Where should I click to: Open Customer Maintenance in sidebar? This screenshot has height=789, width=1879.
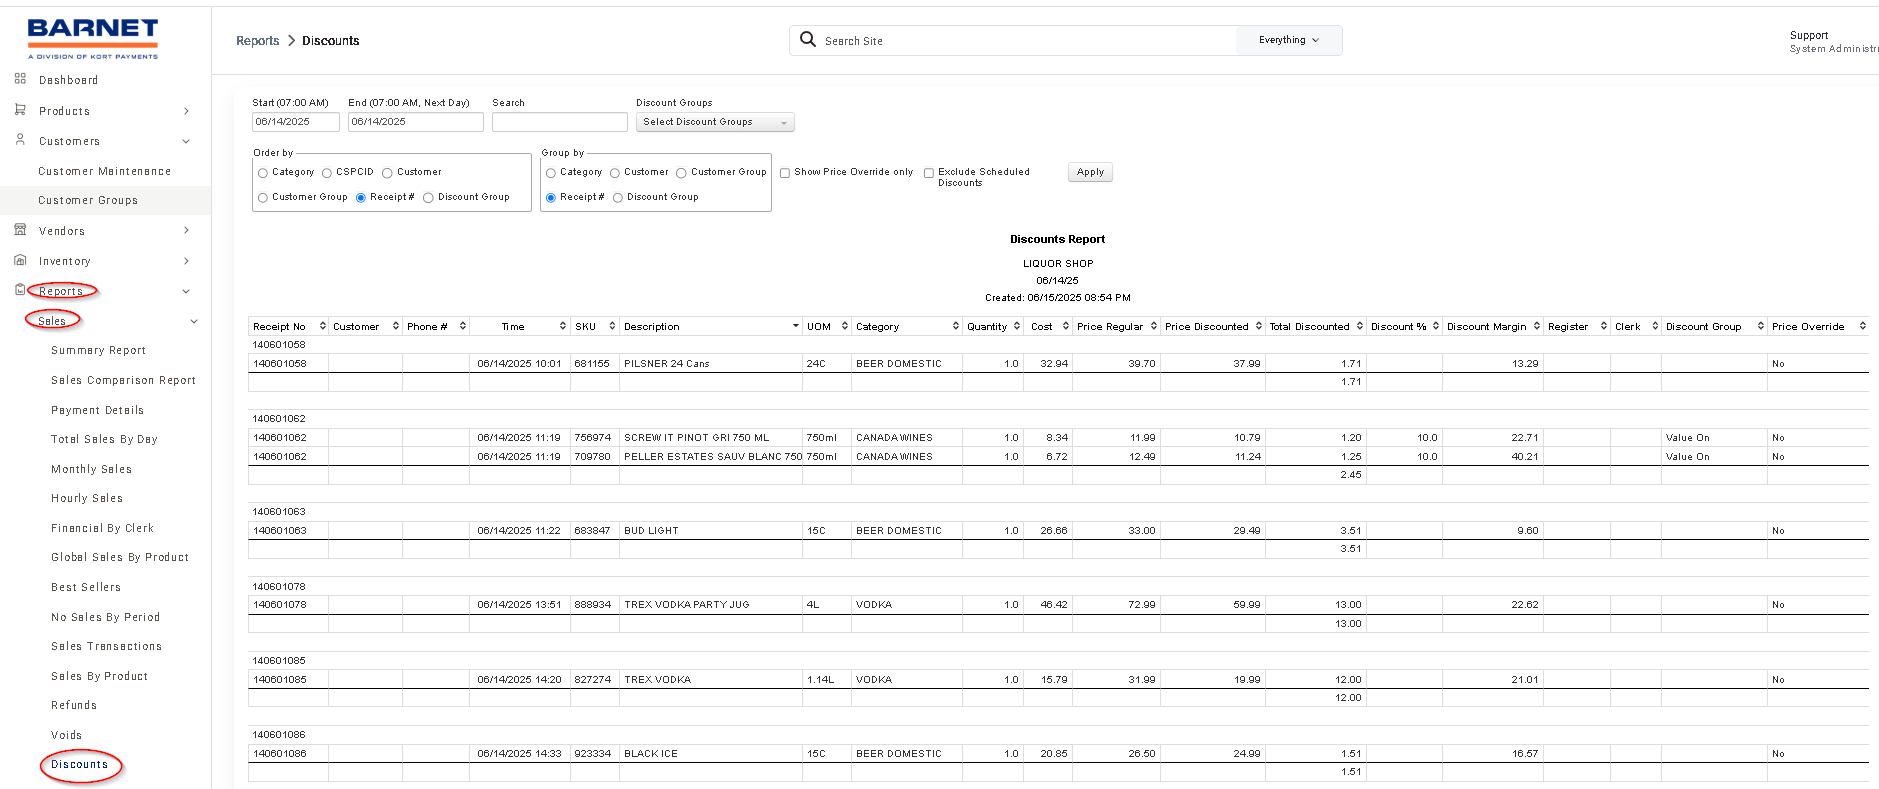click(105, 171)
